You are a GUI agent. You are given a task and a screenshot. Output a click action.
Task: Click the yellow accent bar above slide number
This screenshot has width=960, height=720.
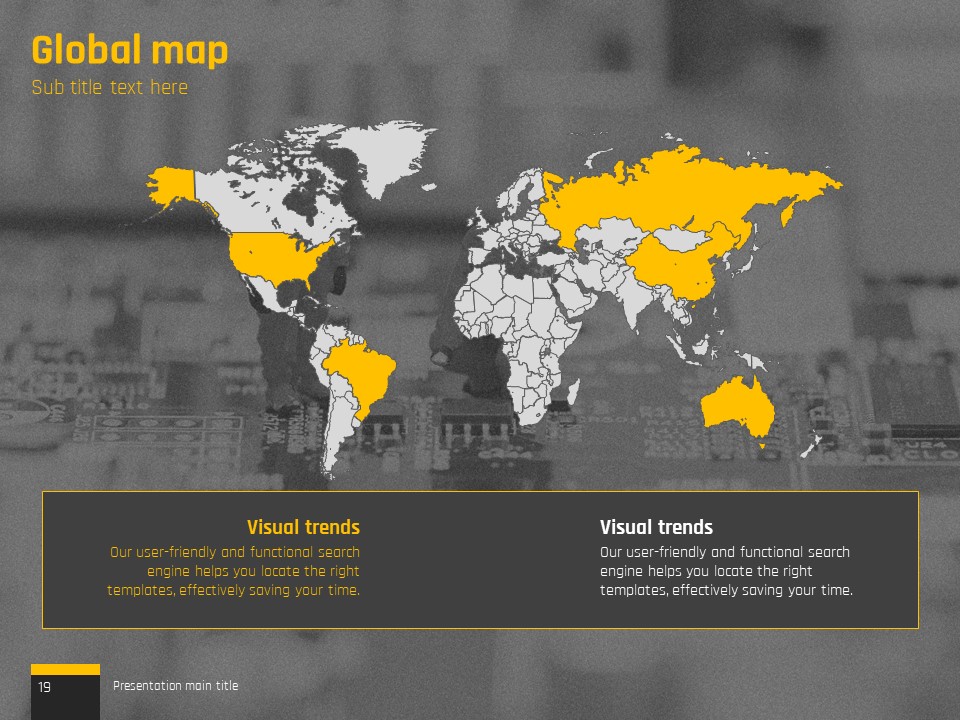click(x=65, y=669)
